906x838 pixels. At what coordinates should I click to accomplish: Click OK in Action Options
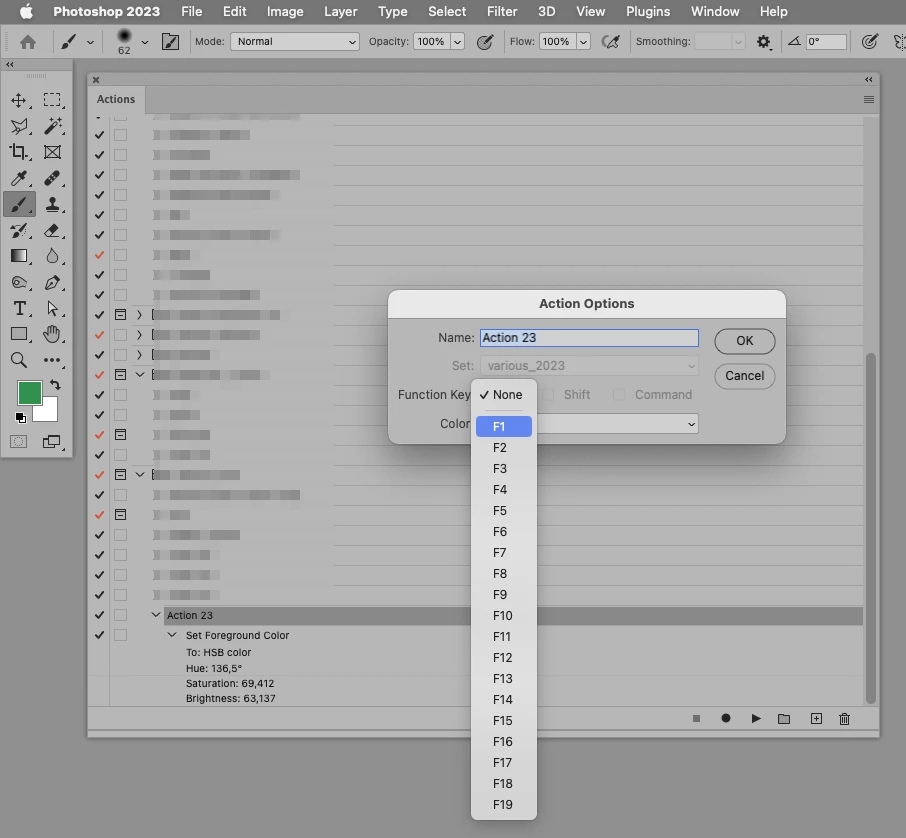[x=745, y=341]
